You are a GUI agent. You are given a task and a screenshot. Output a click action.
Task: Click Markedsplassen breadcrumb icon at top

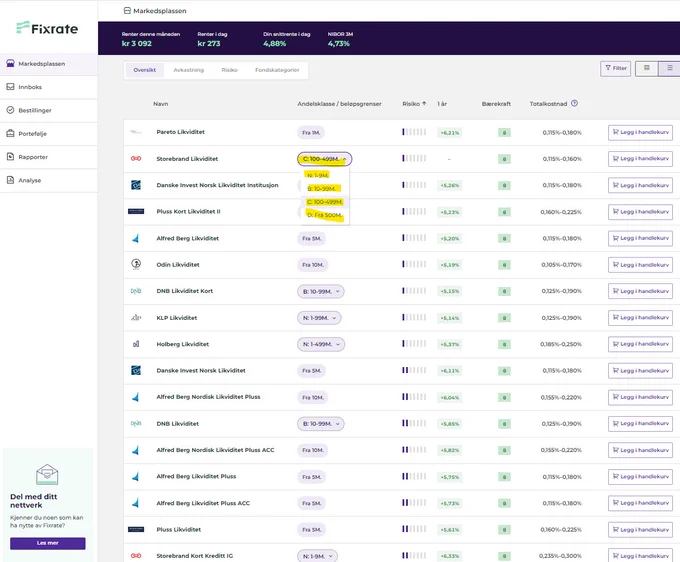pos(127,10)
